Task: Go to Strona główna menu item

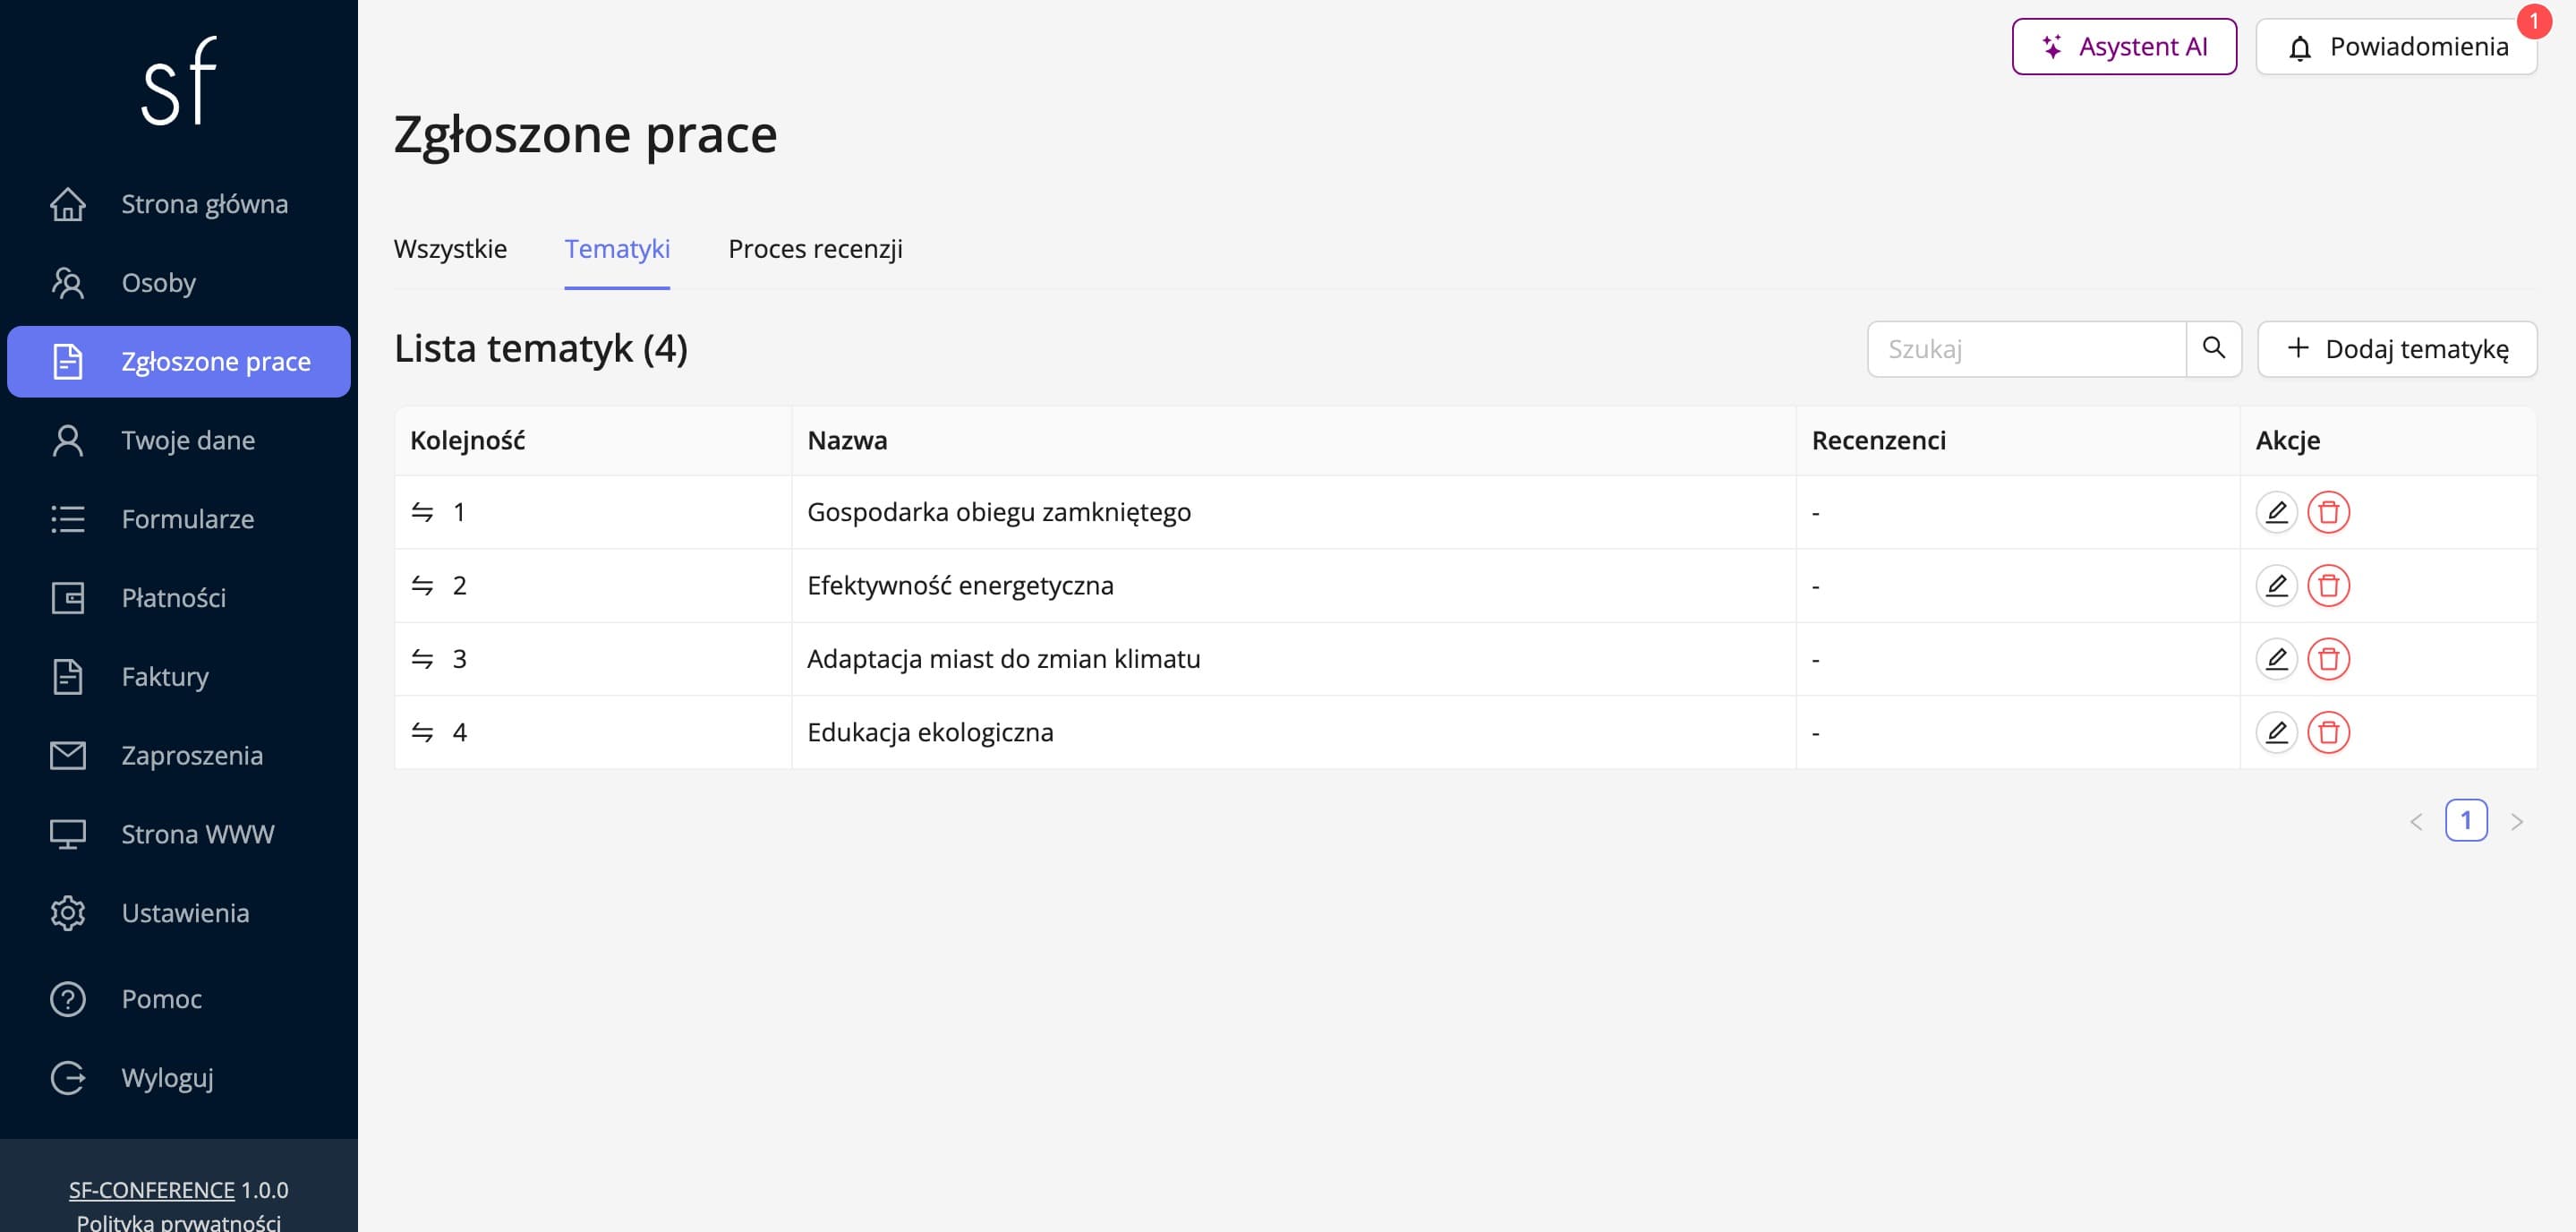Action: 179,204
